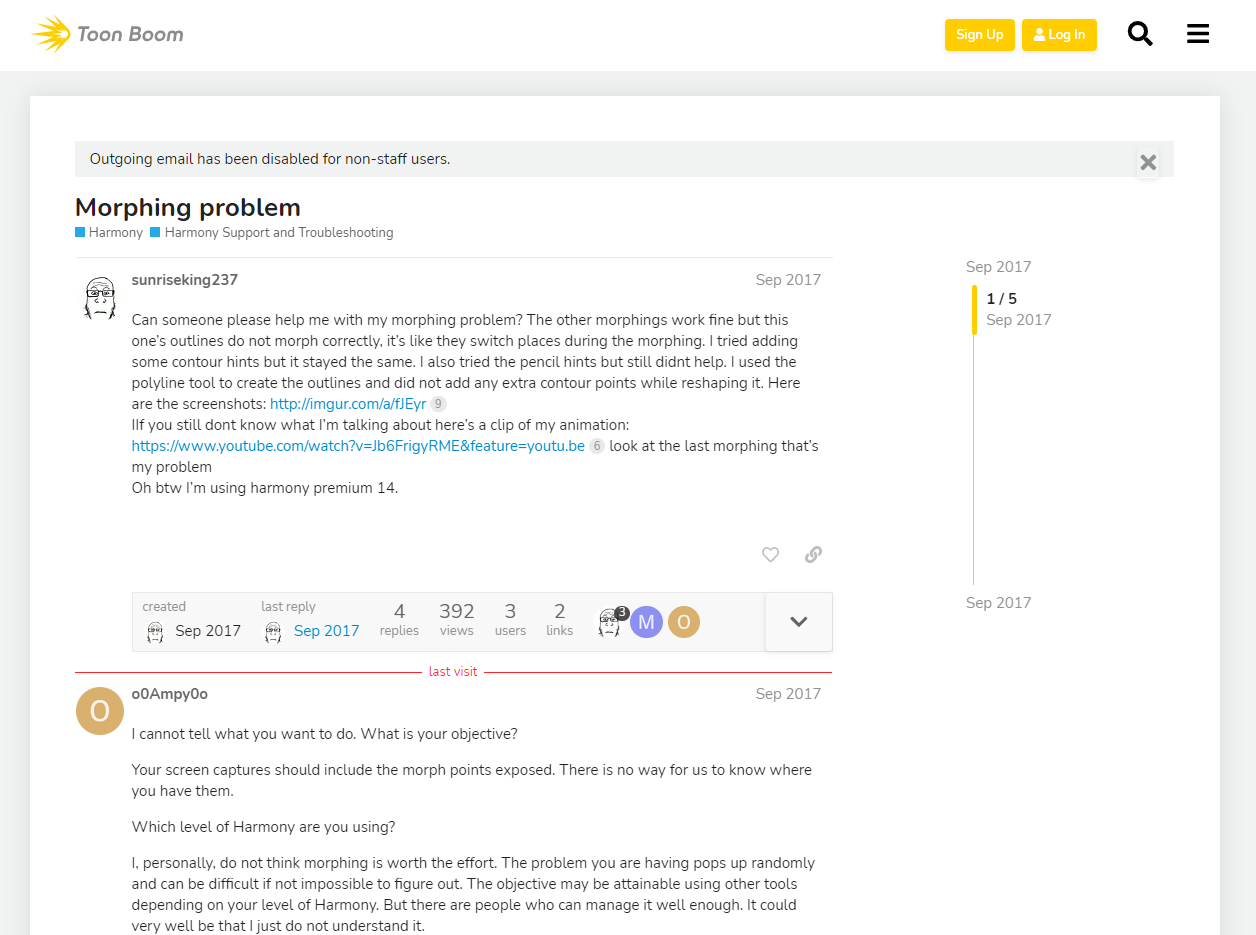Viewport: 1256px width, 935px height.
Task: Click the Toon Boom logo
Action: pyautogui.click(x=108, y=34)
